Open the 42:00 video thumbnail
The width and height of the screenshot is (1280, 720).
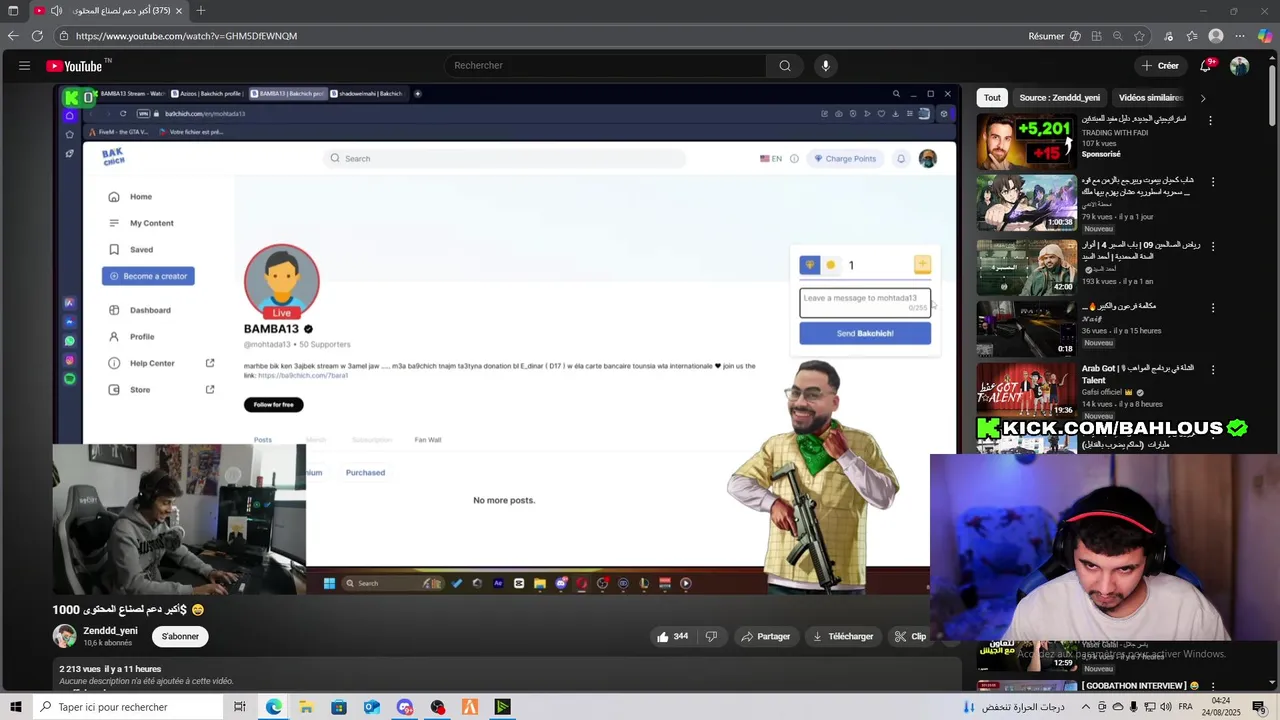click(1027, 268)
